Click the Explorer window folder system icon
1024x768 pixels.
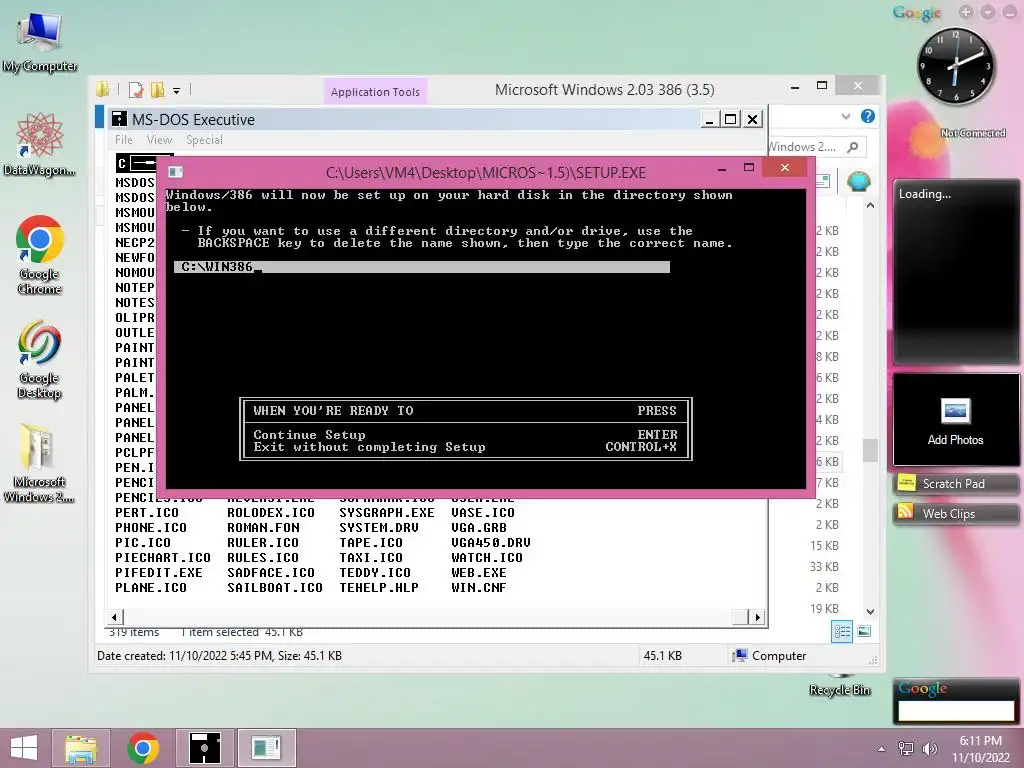click(103, 89)
